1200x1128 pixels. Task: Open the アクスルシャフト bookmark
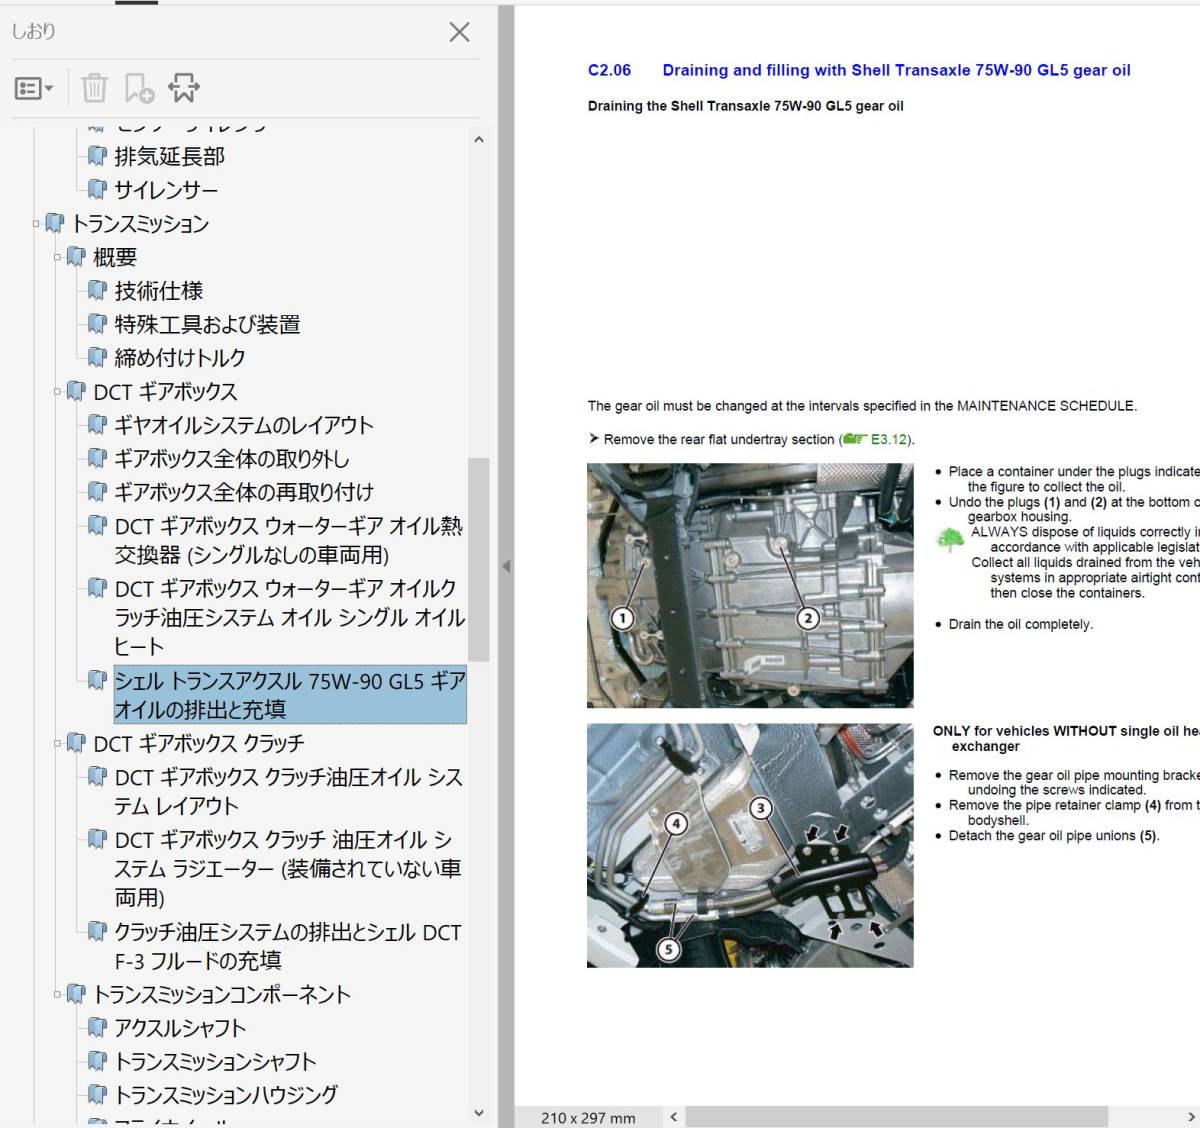point(180,1028)
